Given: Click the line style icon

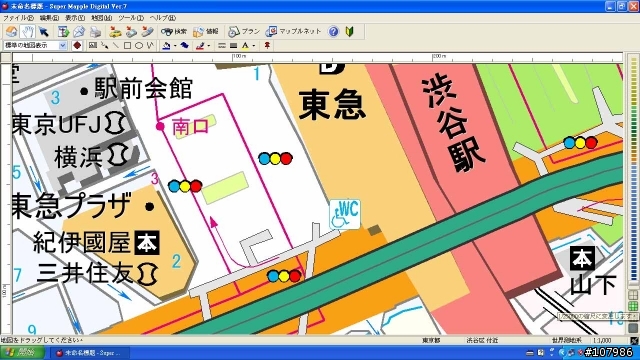Looking at the screenshot, I should pos(222,46).
